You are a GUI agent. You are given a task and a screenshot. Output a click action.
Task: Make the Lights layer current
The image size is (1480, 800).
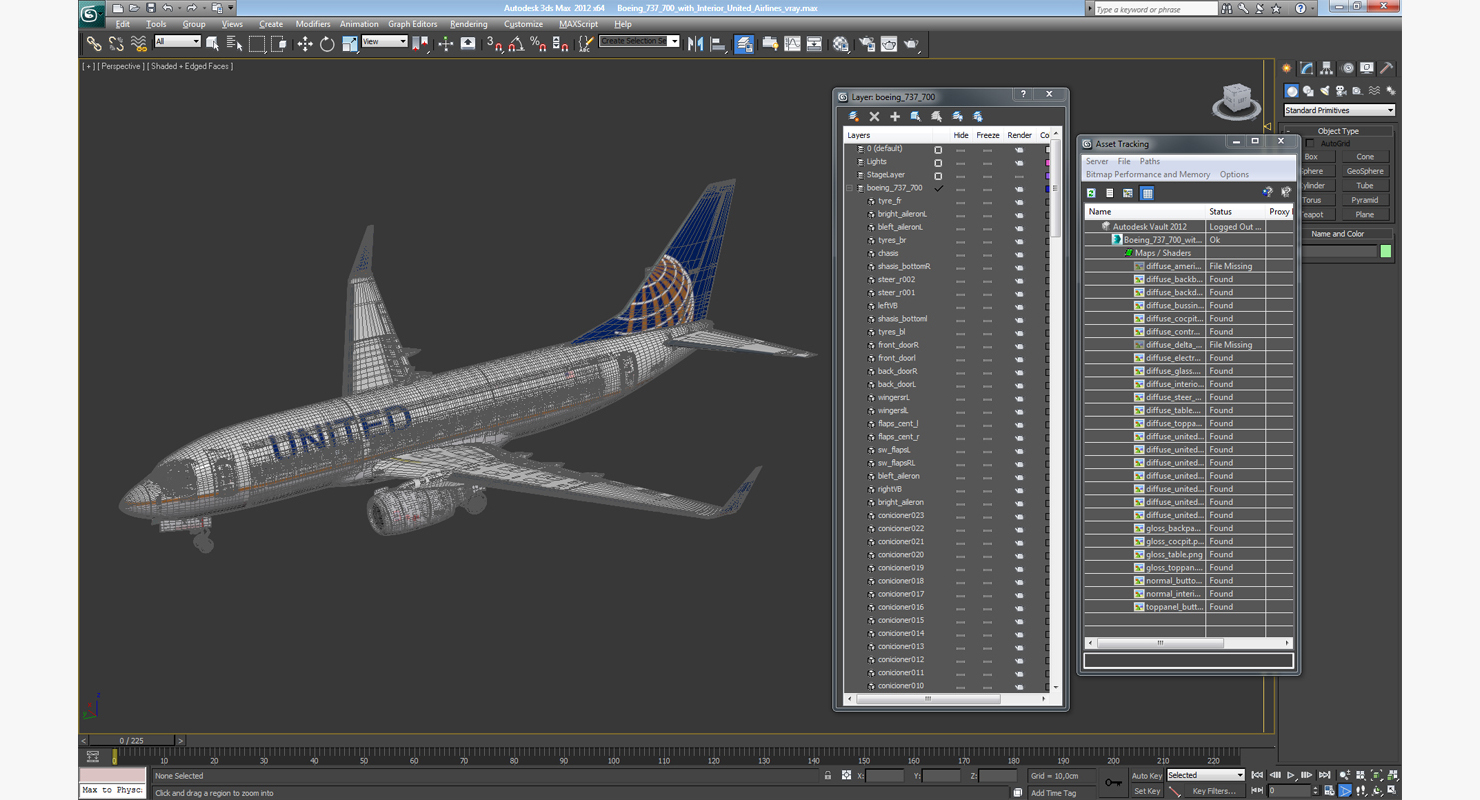coord(938,162)
